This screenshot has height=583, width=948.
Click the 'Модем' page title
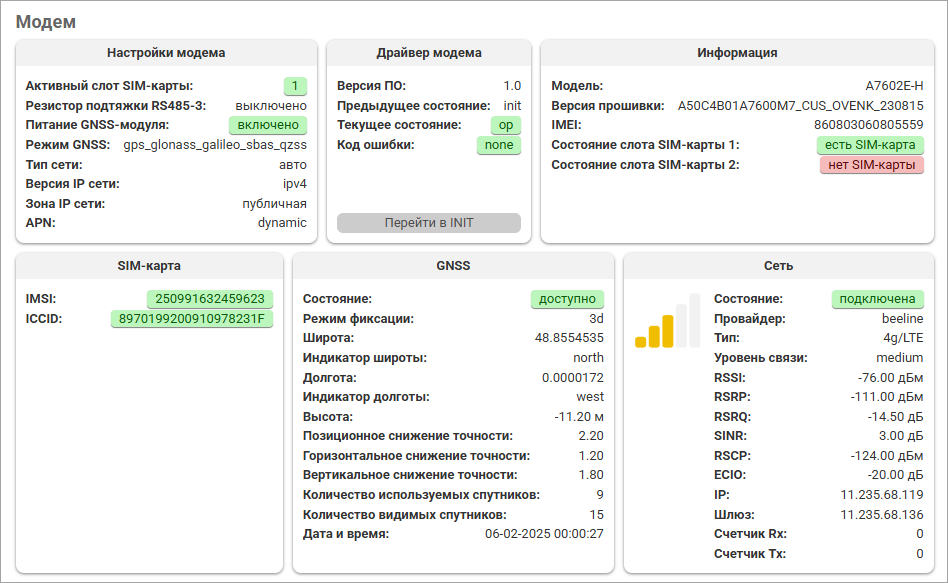(x=46, y=21)
